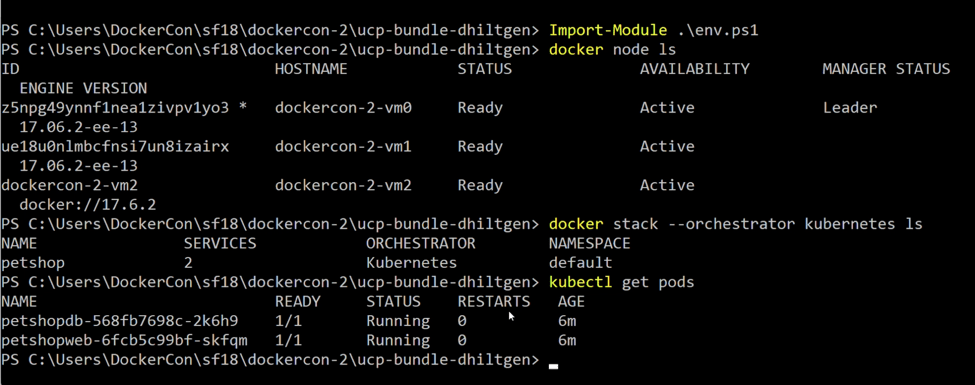Click the MANAGER STATUS column header
The width and height of the screenshot is (975, 385).
tap(886, 68)
